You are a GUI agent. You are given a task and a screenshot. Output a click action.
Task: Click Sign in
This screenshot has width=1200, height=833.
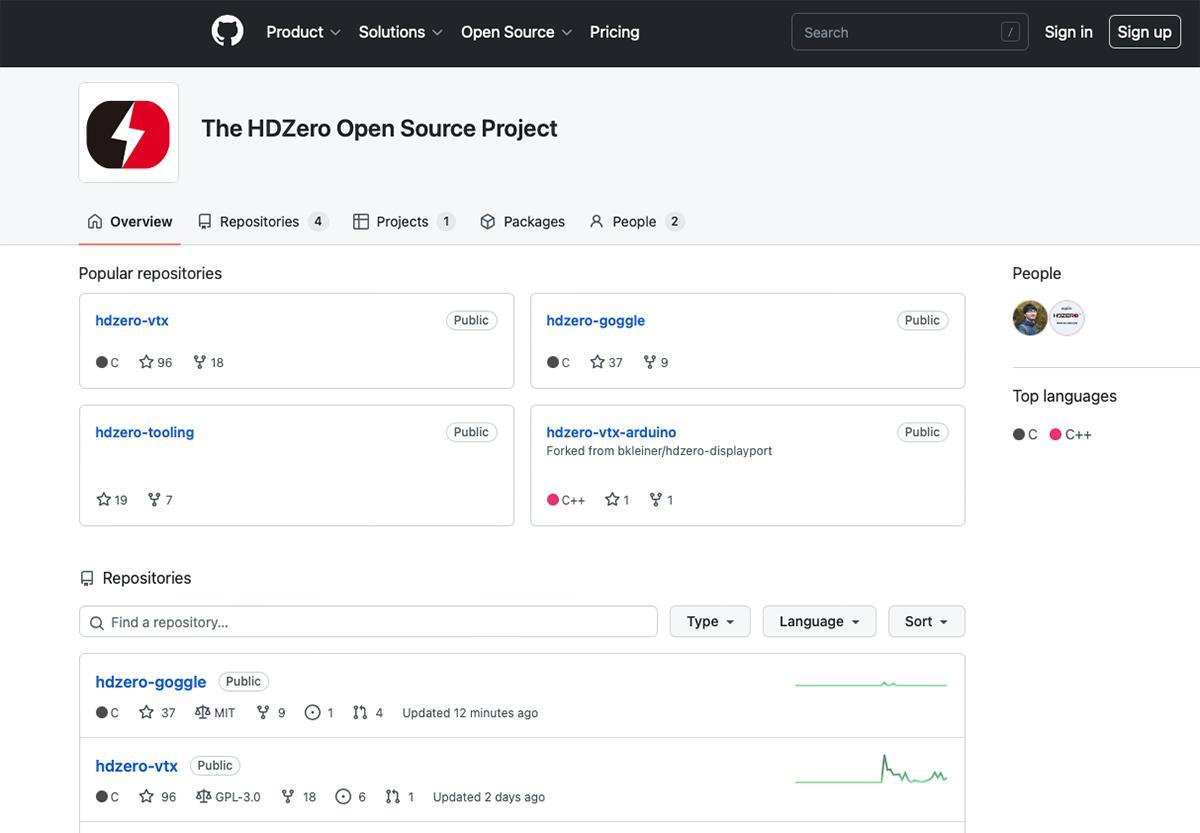click(1069, 32)
